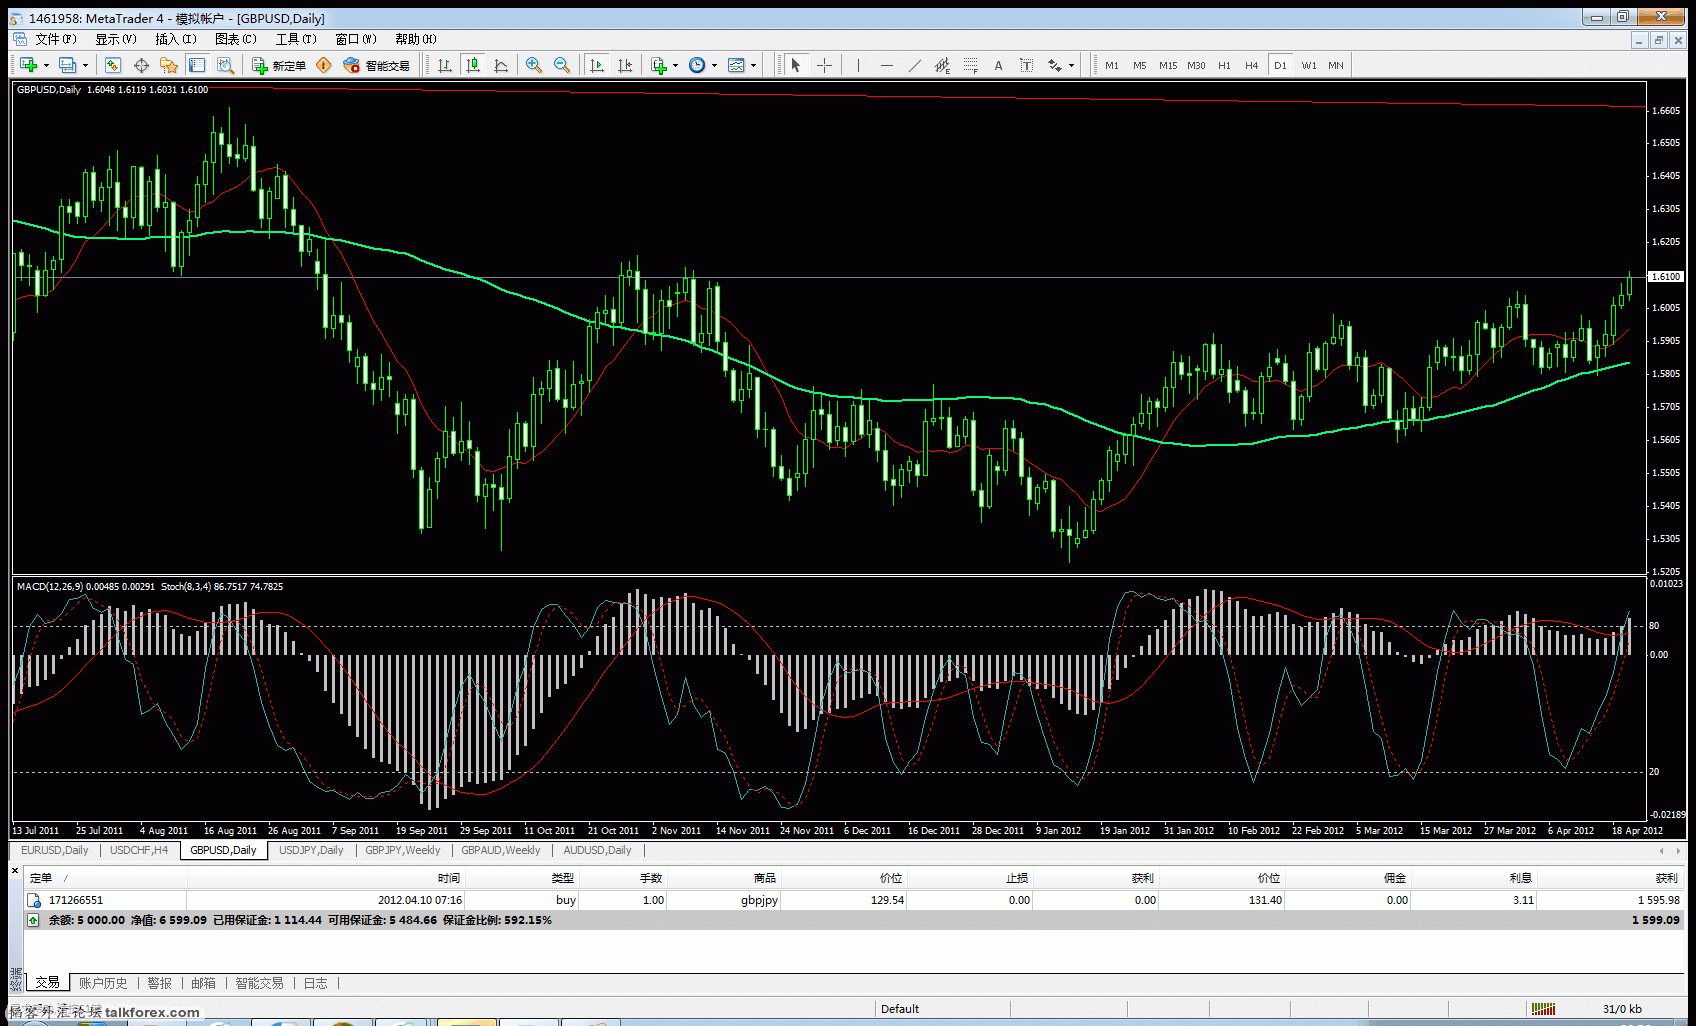The width and height of the screenshot is (1696, 1026).
Task: Open the Indicators dropdown arrow
Action: click(676, 65)
